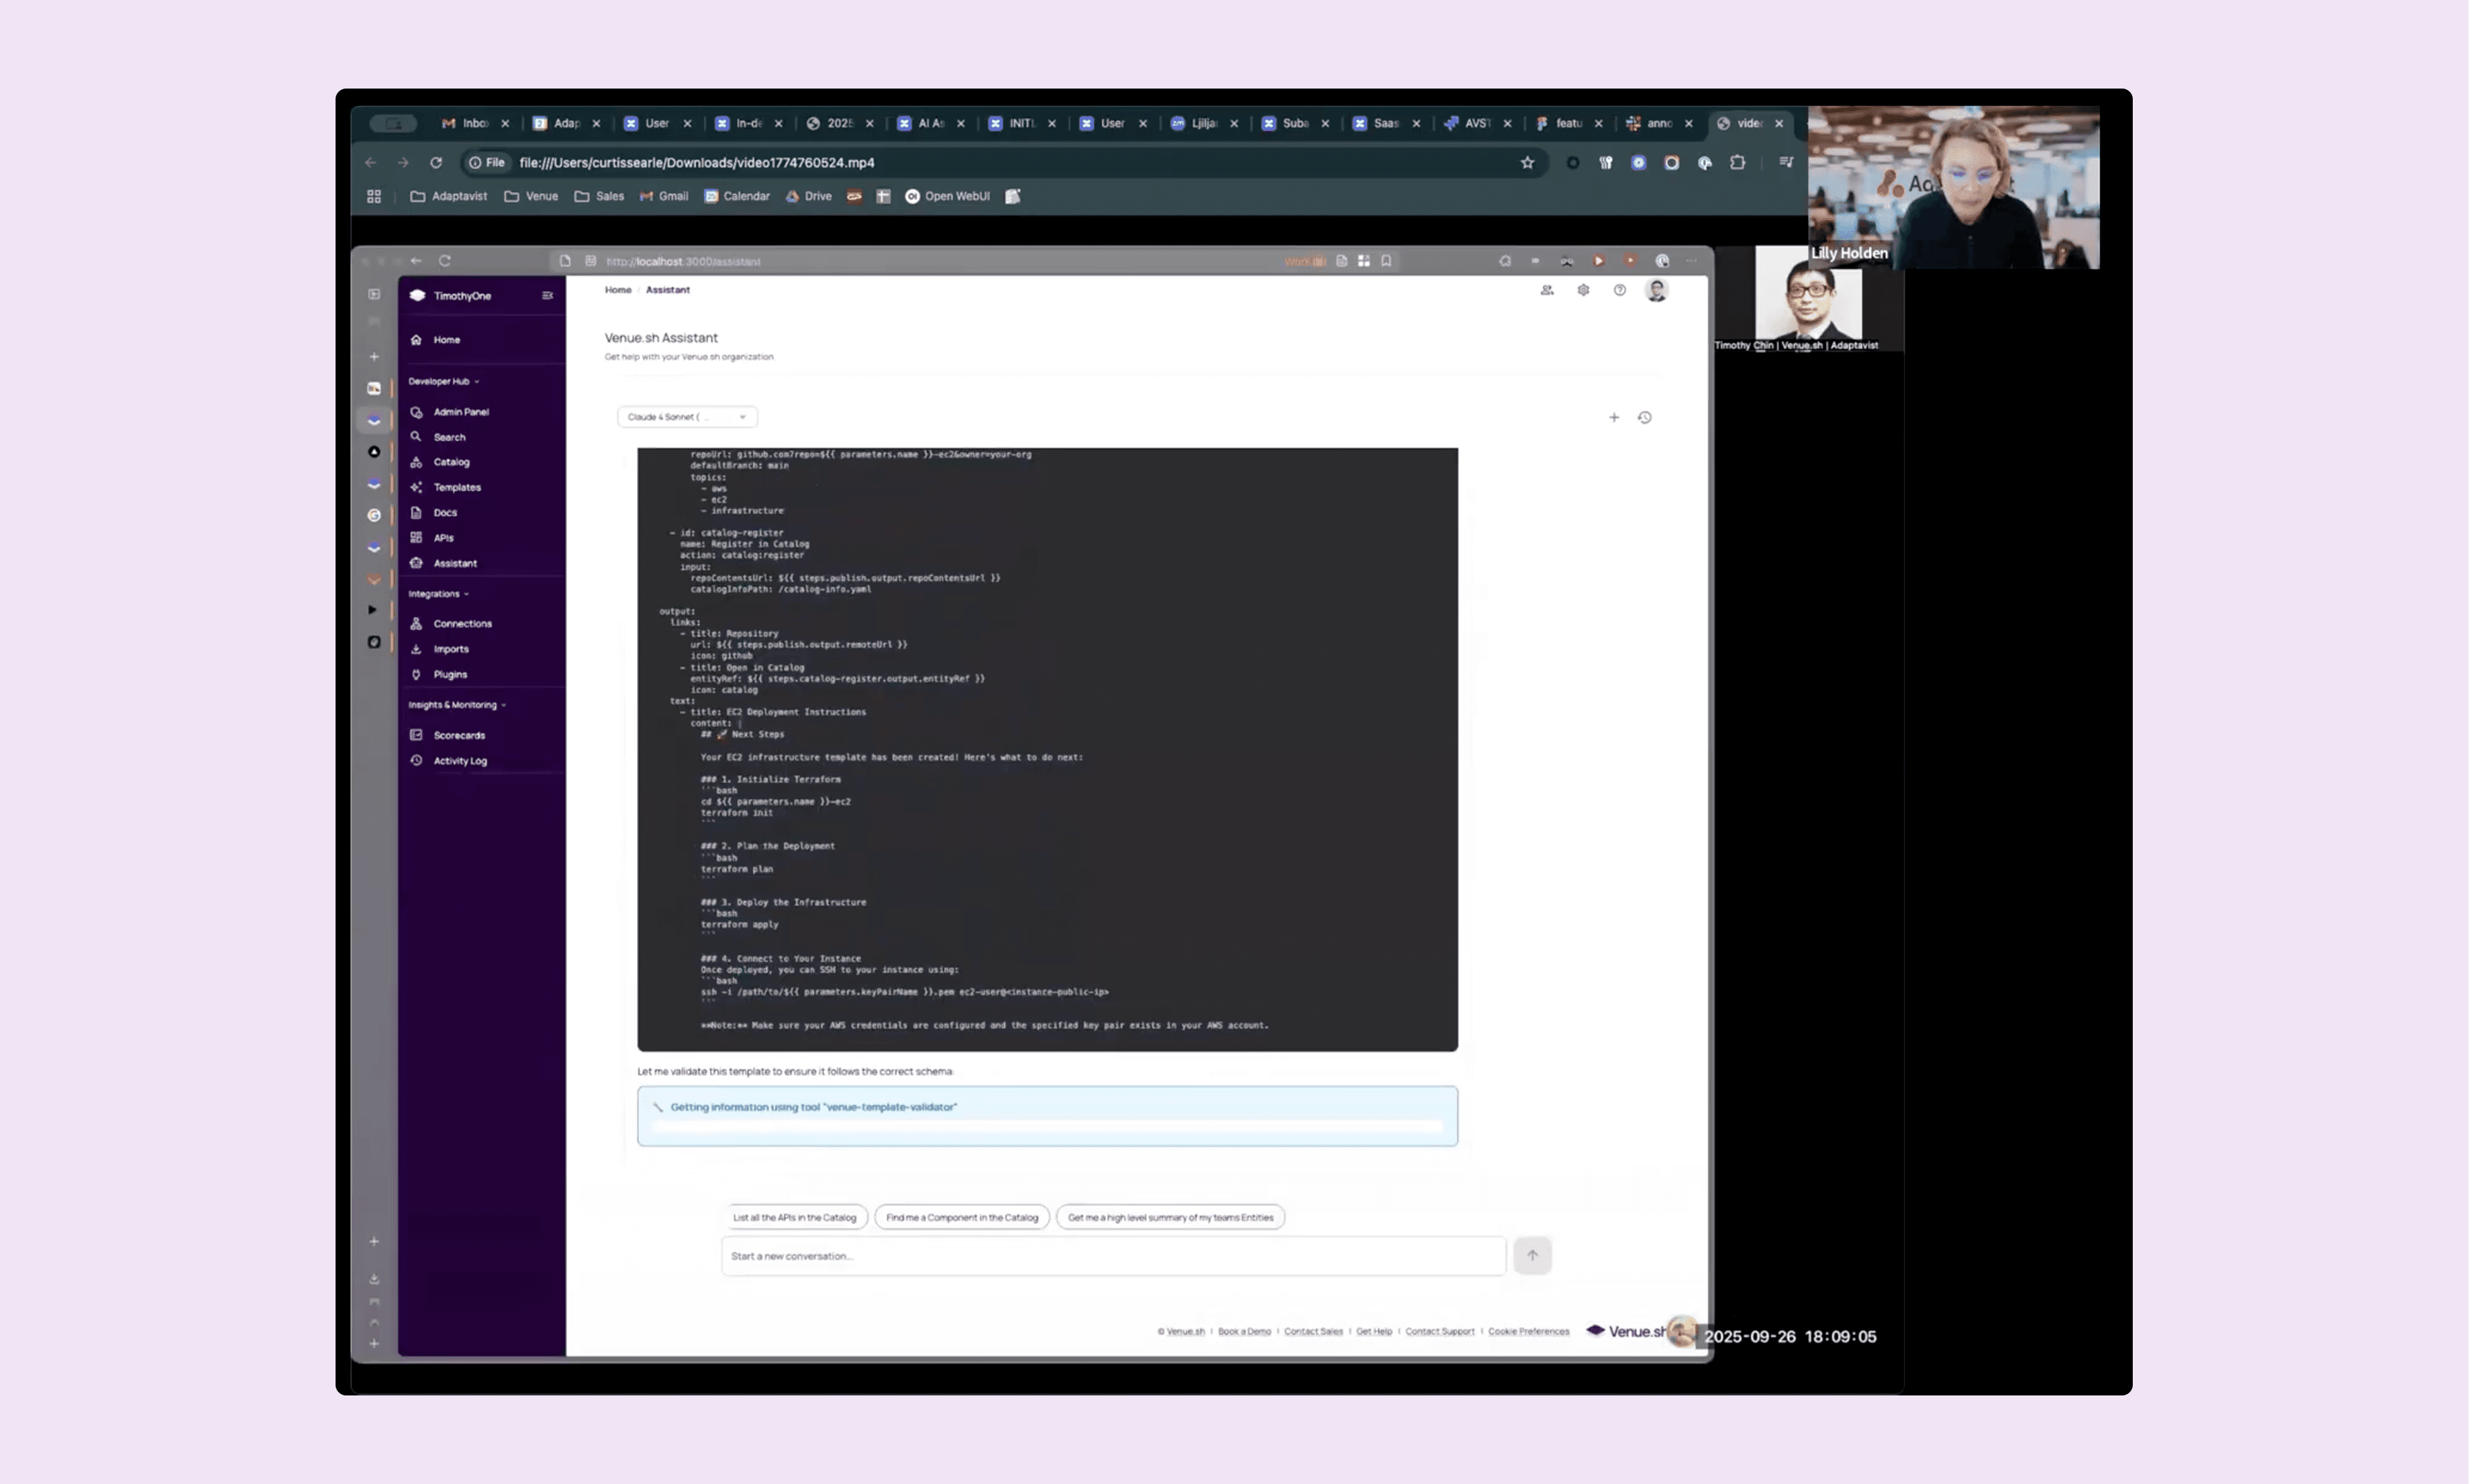Click 'List all the APIs in the Catalog'
Image resolution: width=2469 pixels, height=1484 pixels.
coord(794,1217)
